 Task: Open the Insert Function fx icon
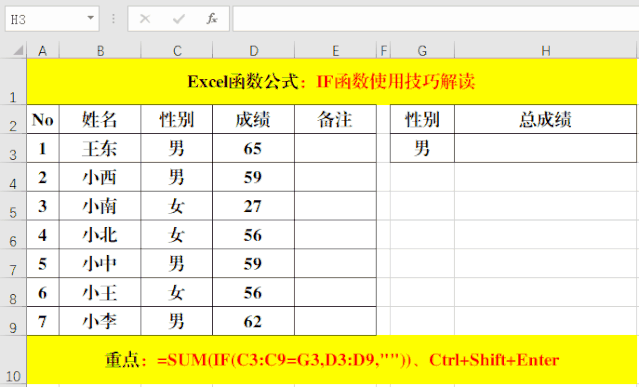coord(212,19)
